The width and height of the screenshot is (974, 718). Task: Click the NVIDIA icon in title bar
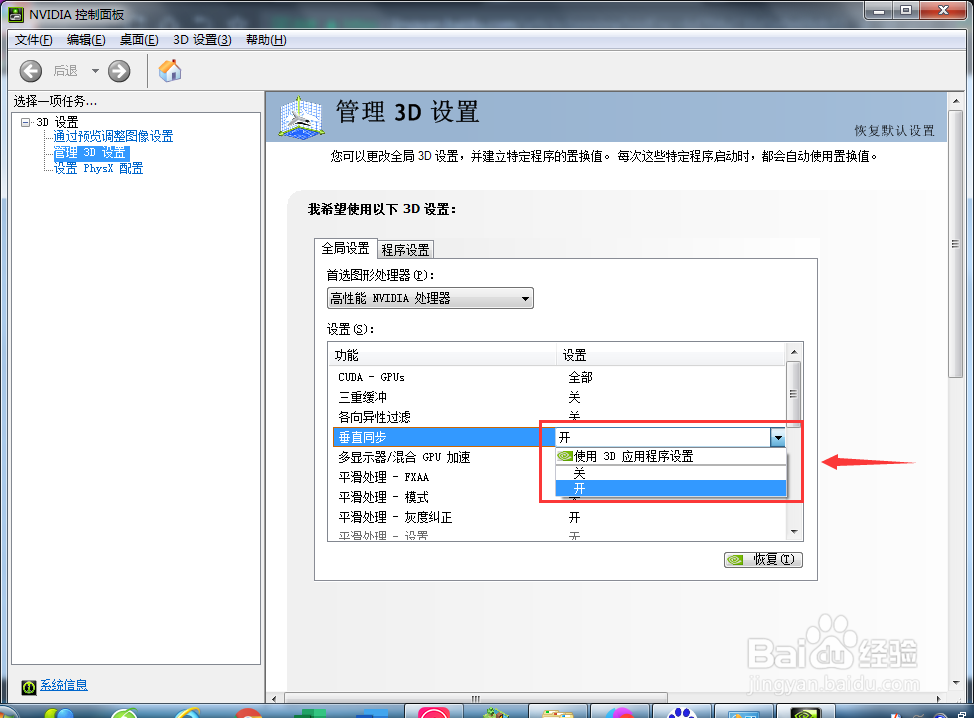(17, 14)
